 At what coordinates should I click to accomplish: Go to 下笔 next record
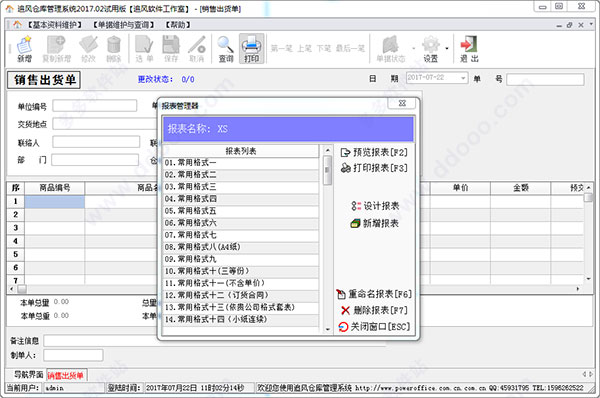(324, 49)
